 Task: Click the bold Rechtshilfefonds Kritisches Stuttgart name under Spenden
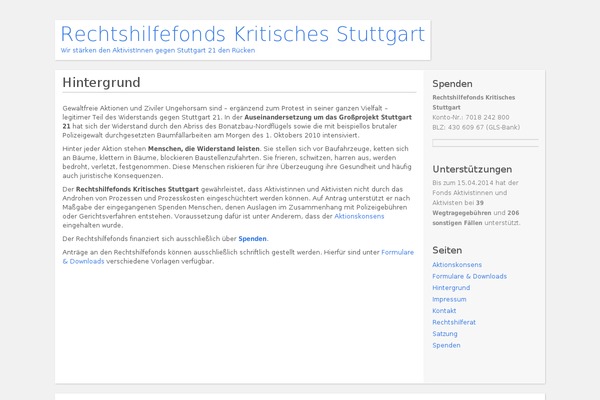pyautogui.click(x=474, y=103)
